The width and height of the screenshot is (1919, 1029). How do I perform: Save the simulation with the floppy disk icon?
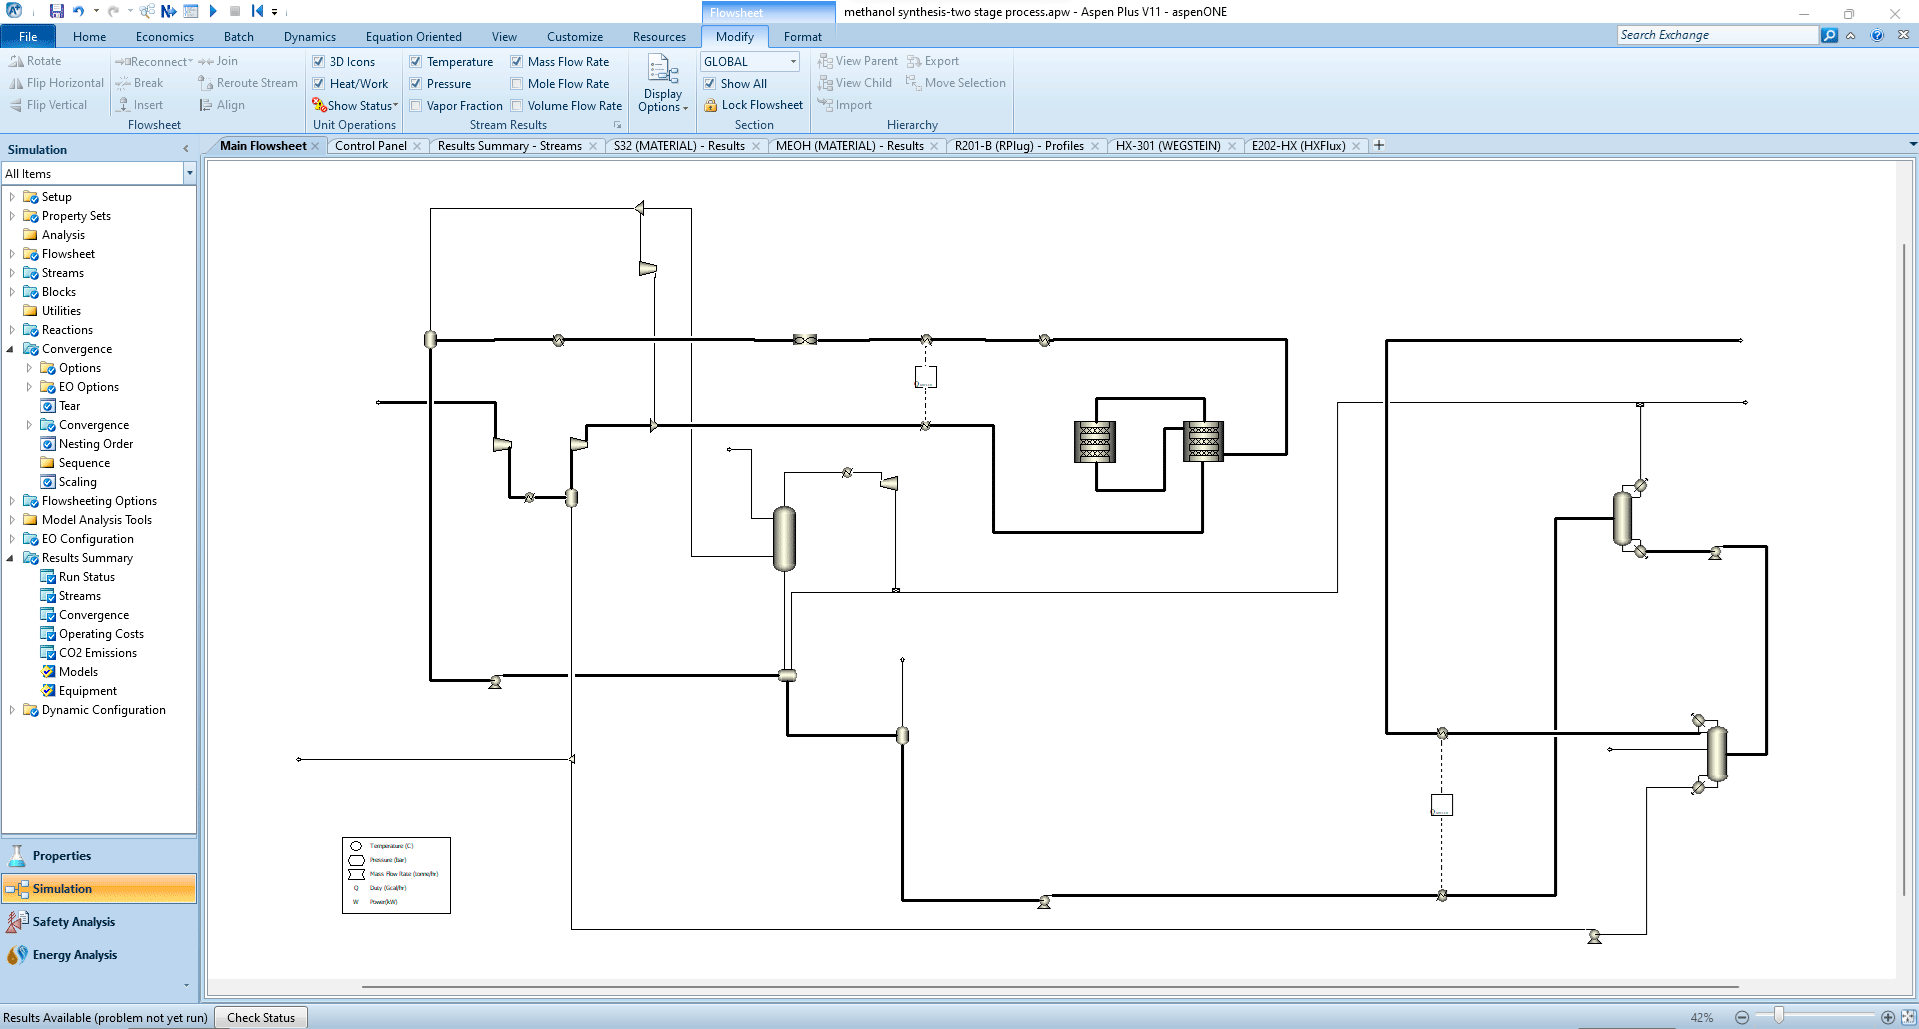point(56,11)
